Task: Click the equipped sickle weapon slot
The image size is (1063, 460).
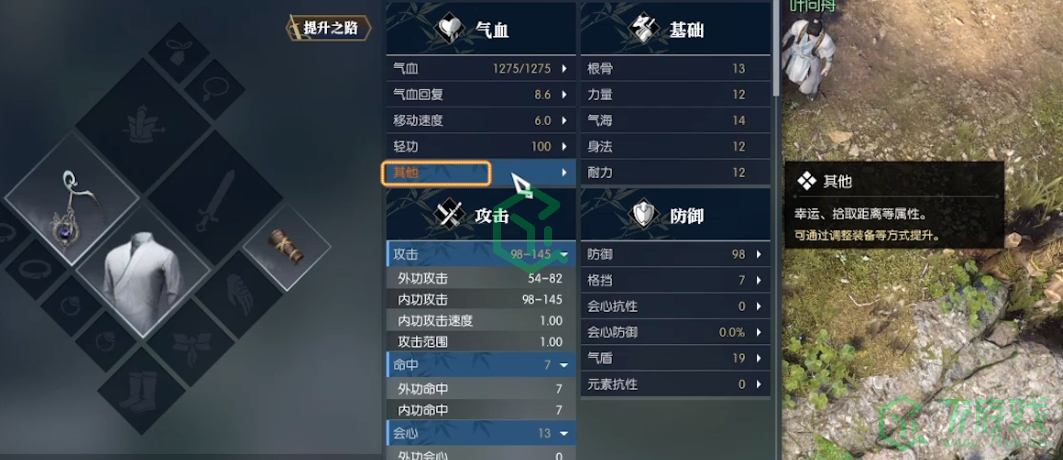Action: pos(72,201)
